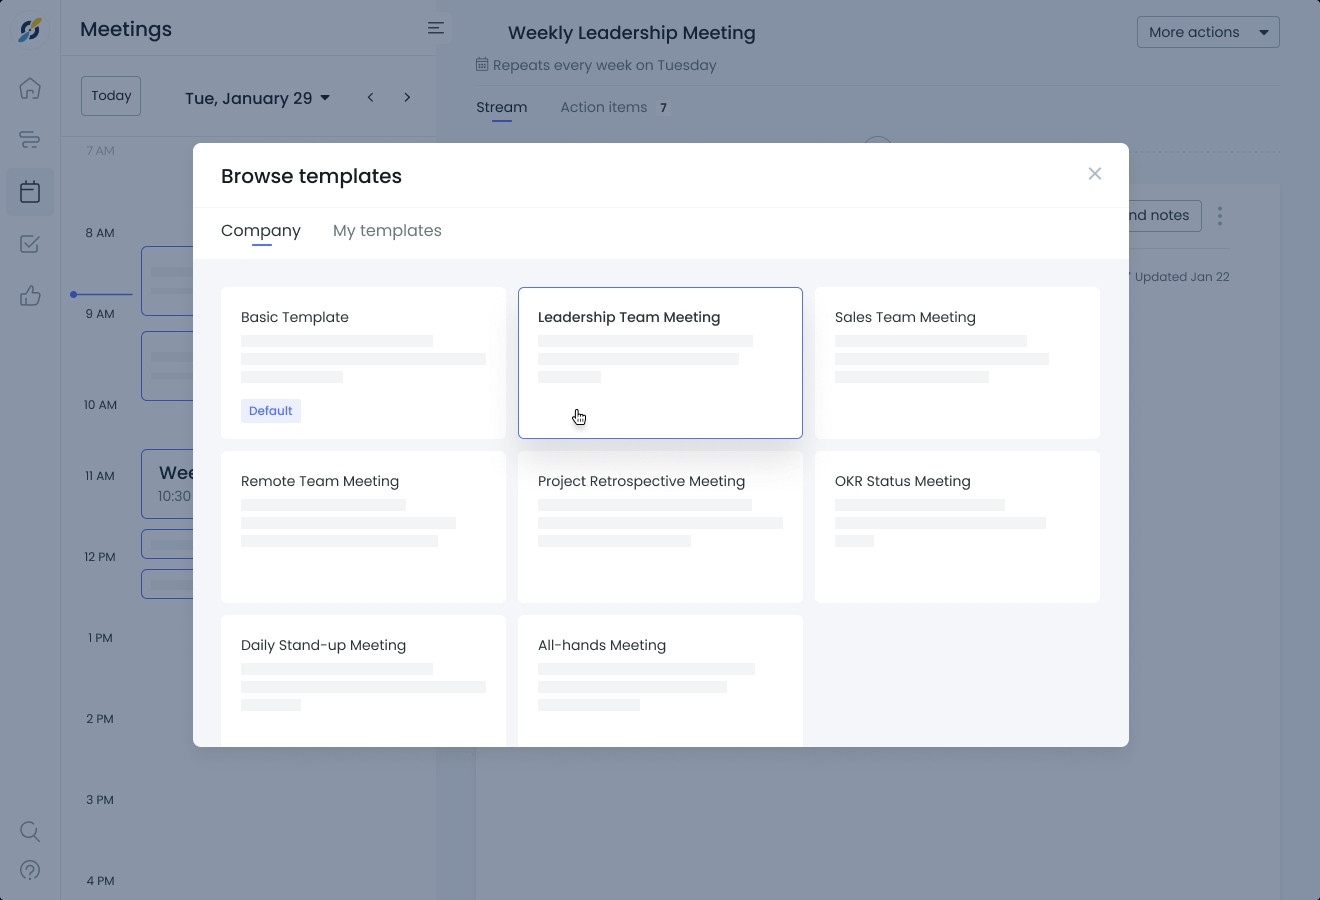Switch to the My templates tab
Screen dimensions: 1320x900
point(387,231)
